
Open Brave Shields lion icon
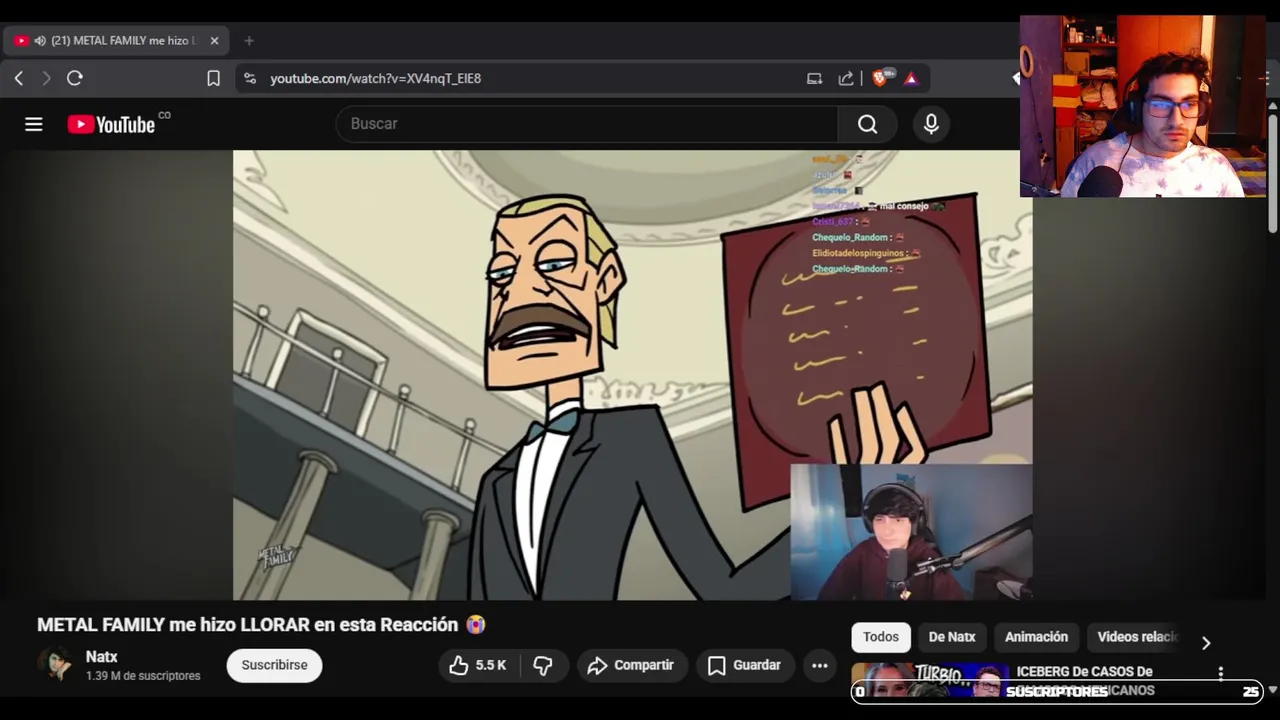(x=880, y=78)
